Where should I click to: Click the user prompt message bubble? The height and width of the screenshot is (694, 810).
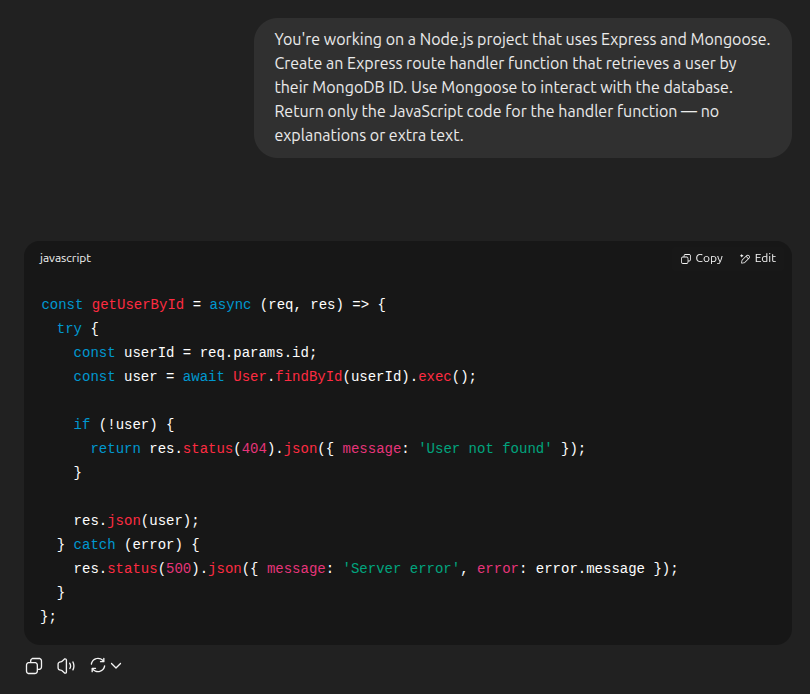point(523,88)
